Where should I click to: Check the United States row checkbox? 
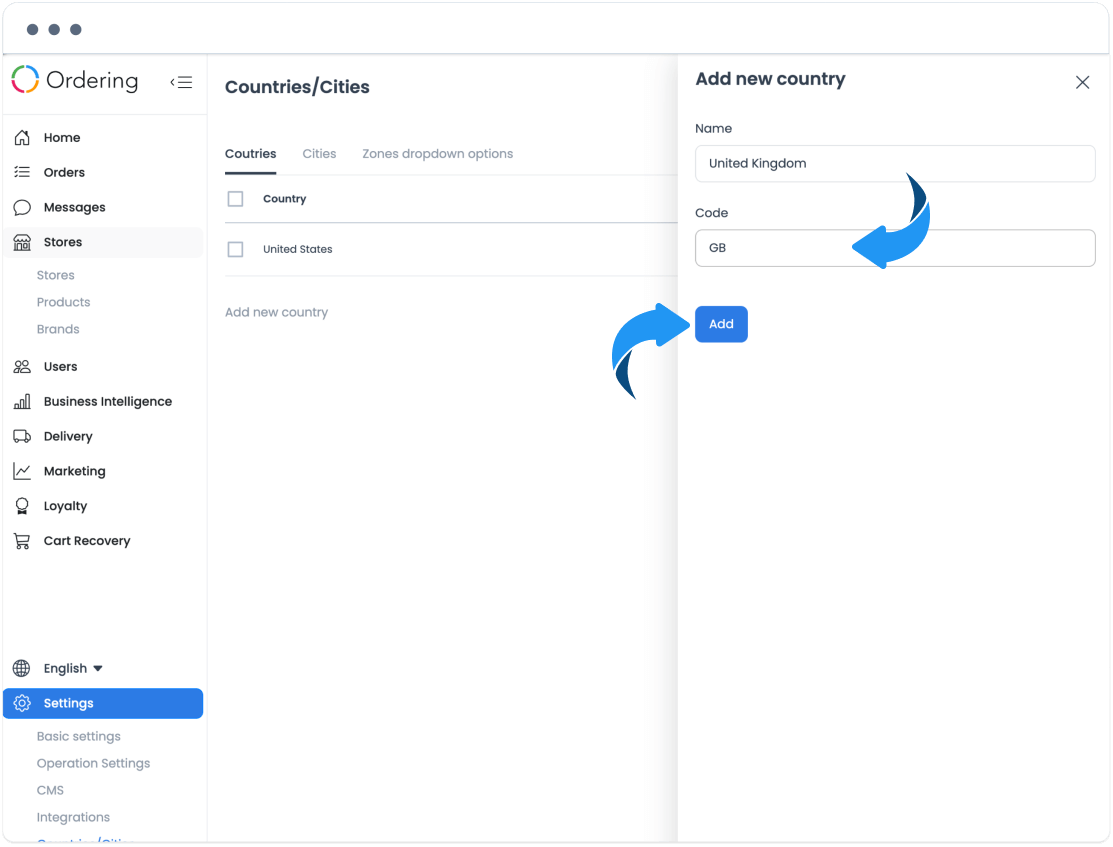coord(236,249)
